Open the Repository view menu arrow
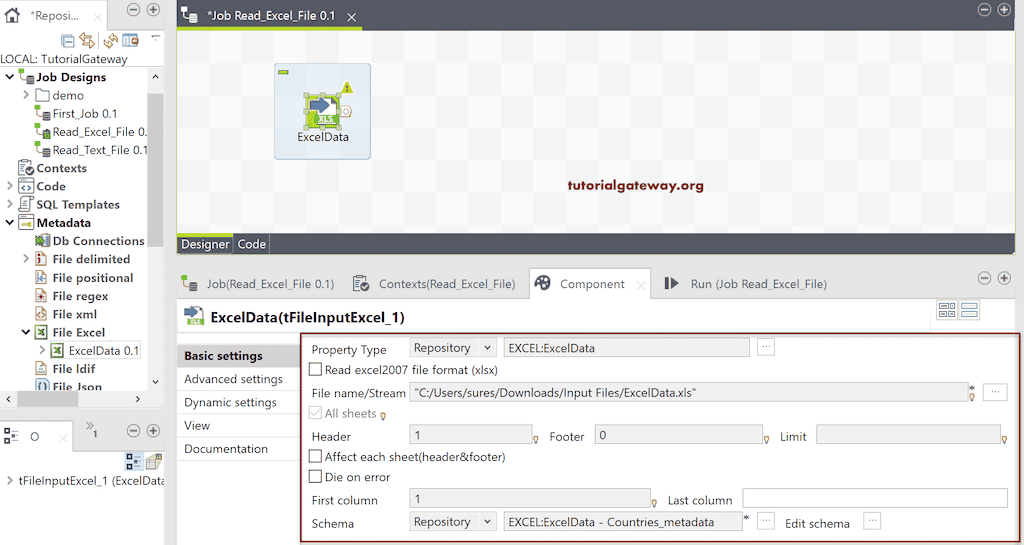 point(155,38)
